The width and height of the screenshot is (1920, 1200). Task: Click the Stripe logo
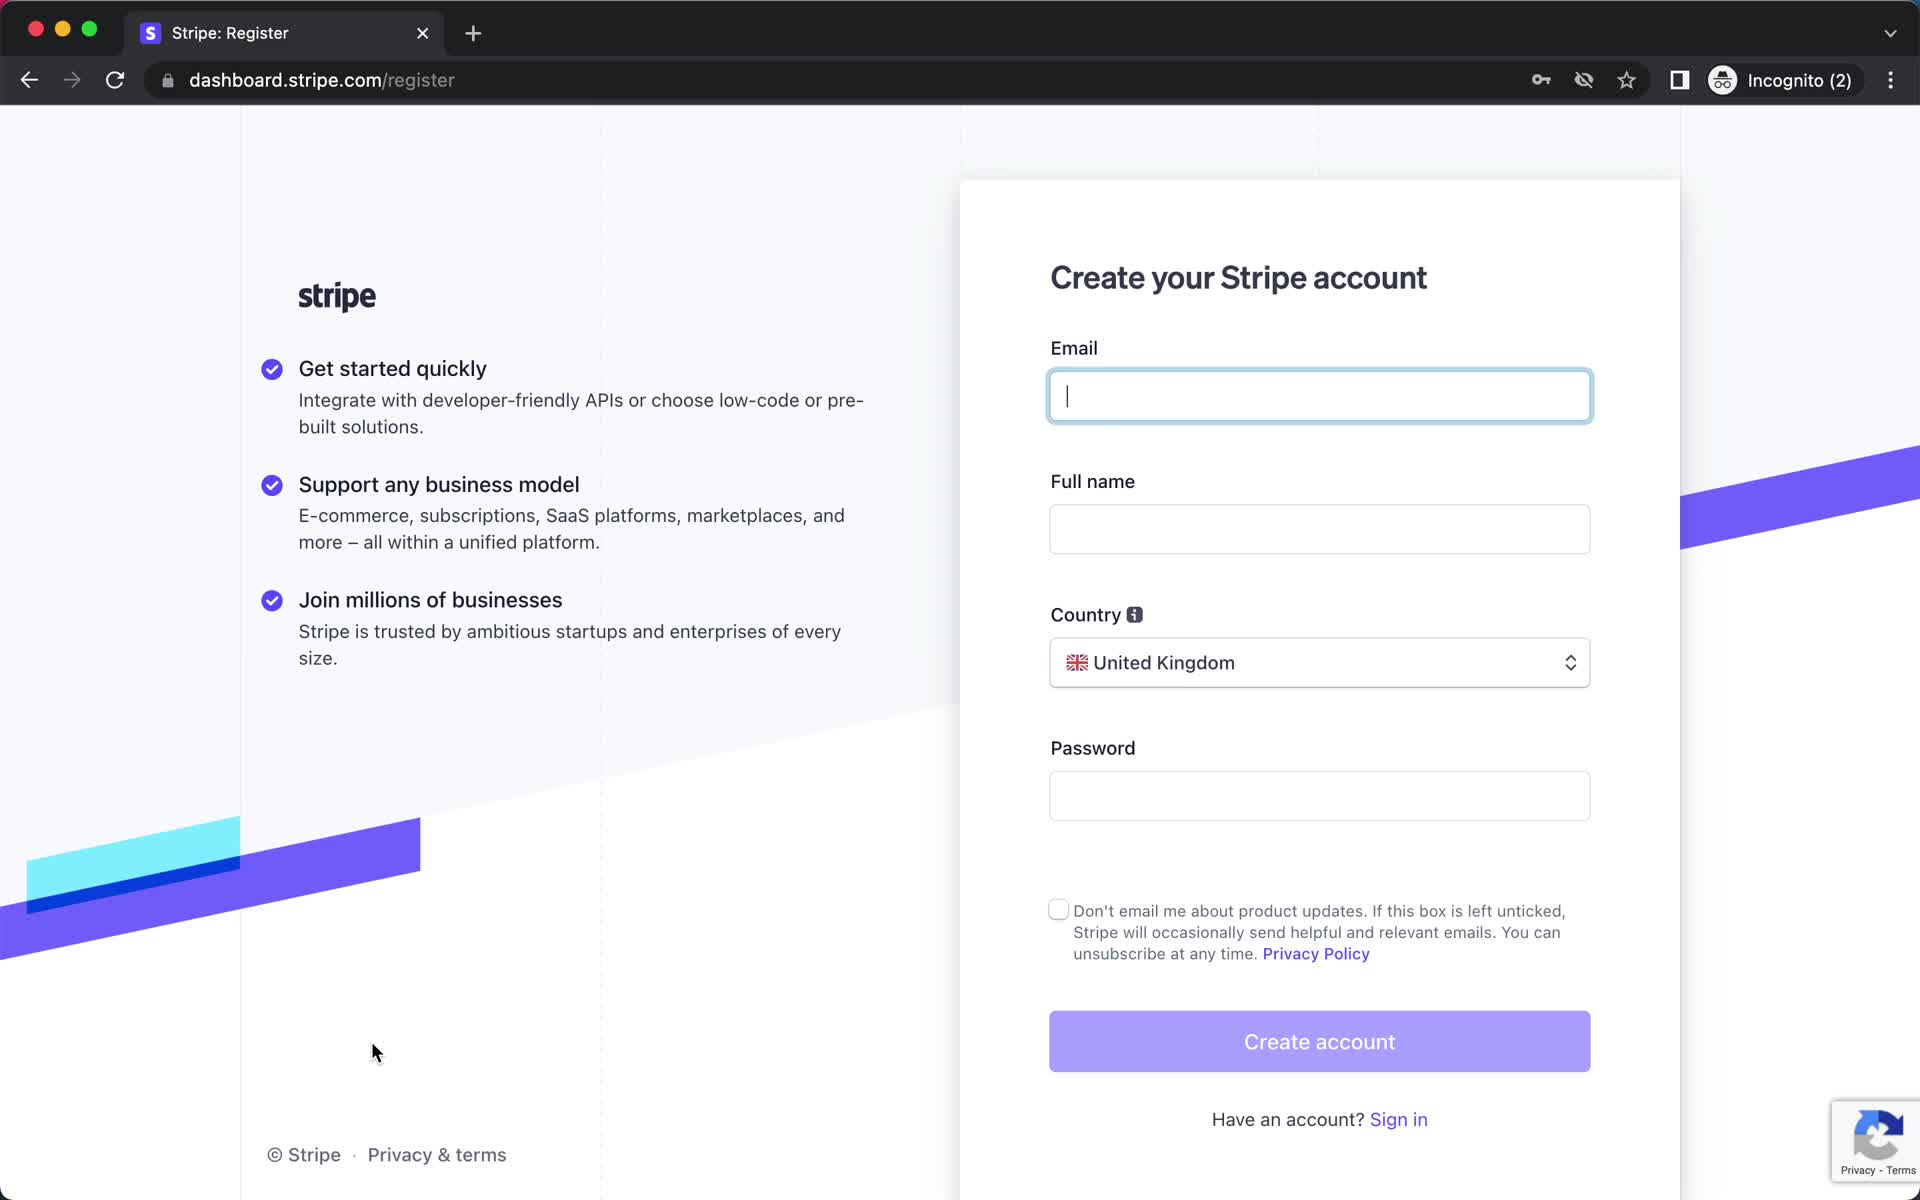(x=337, y=296)
